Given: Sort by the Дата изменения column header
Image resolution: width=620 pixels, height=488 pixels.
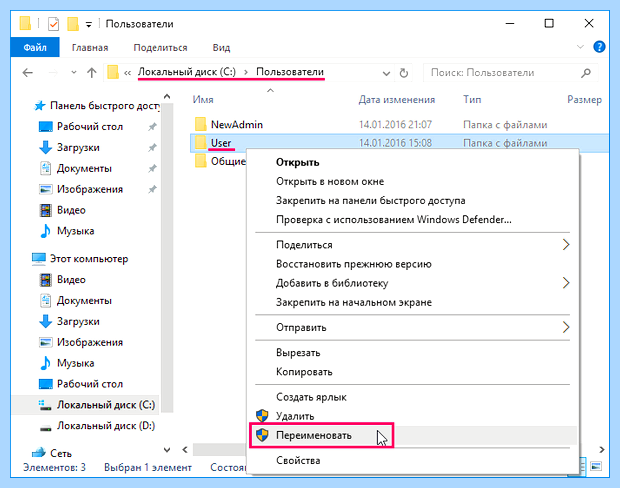Looking at the screenshot, I should click(397, 100).
